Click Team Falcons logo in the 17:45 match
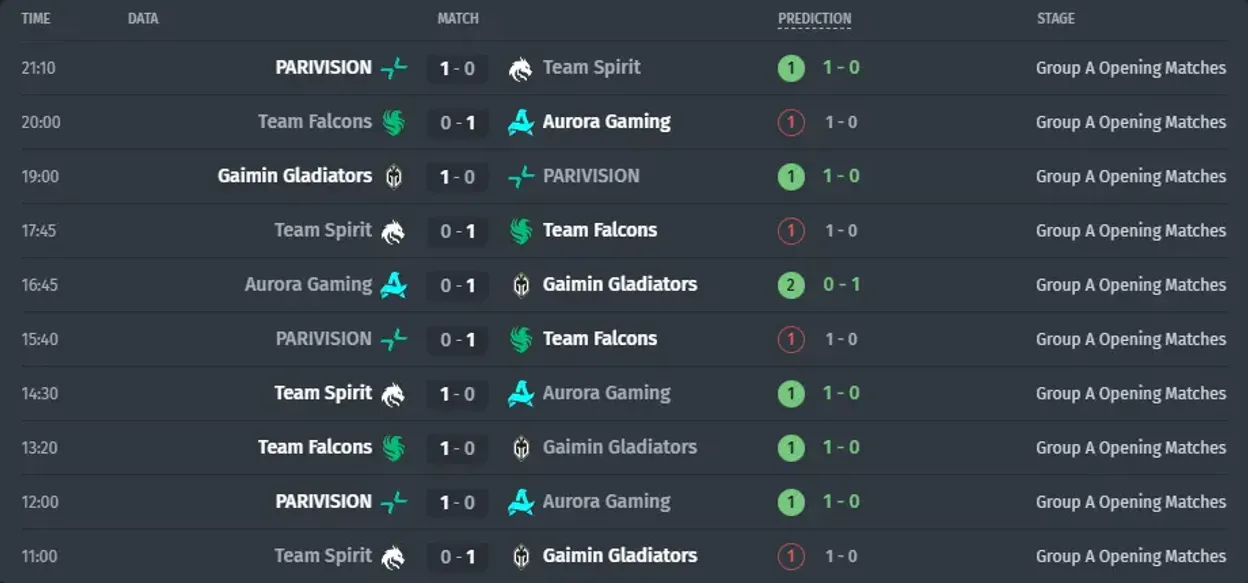 click(x=521, y=231)
